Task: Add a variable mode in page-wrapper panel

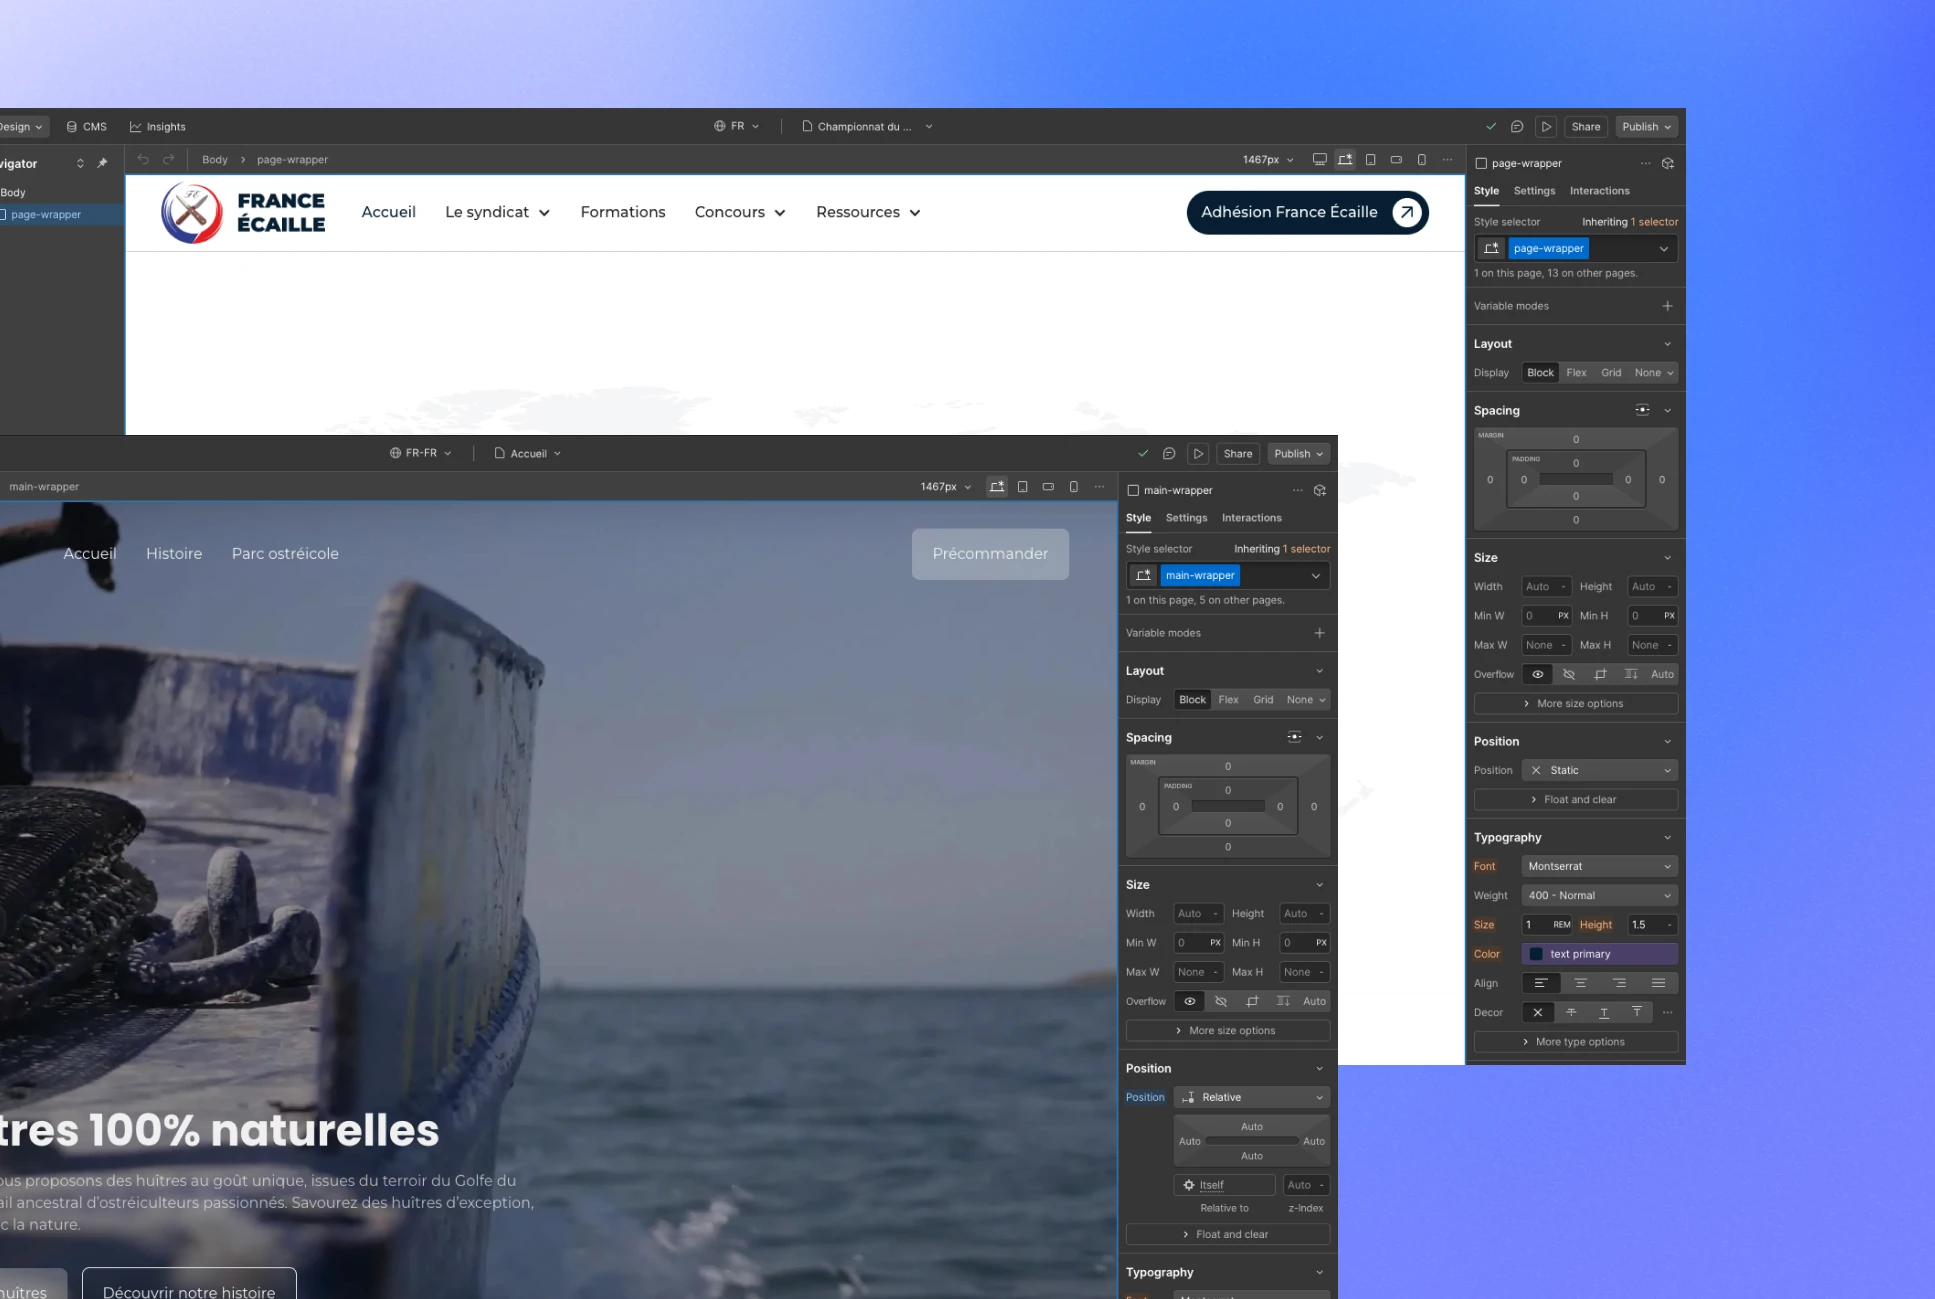Action: pyautogui.click(x=1667, y=306)
